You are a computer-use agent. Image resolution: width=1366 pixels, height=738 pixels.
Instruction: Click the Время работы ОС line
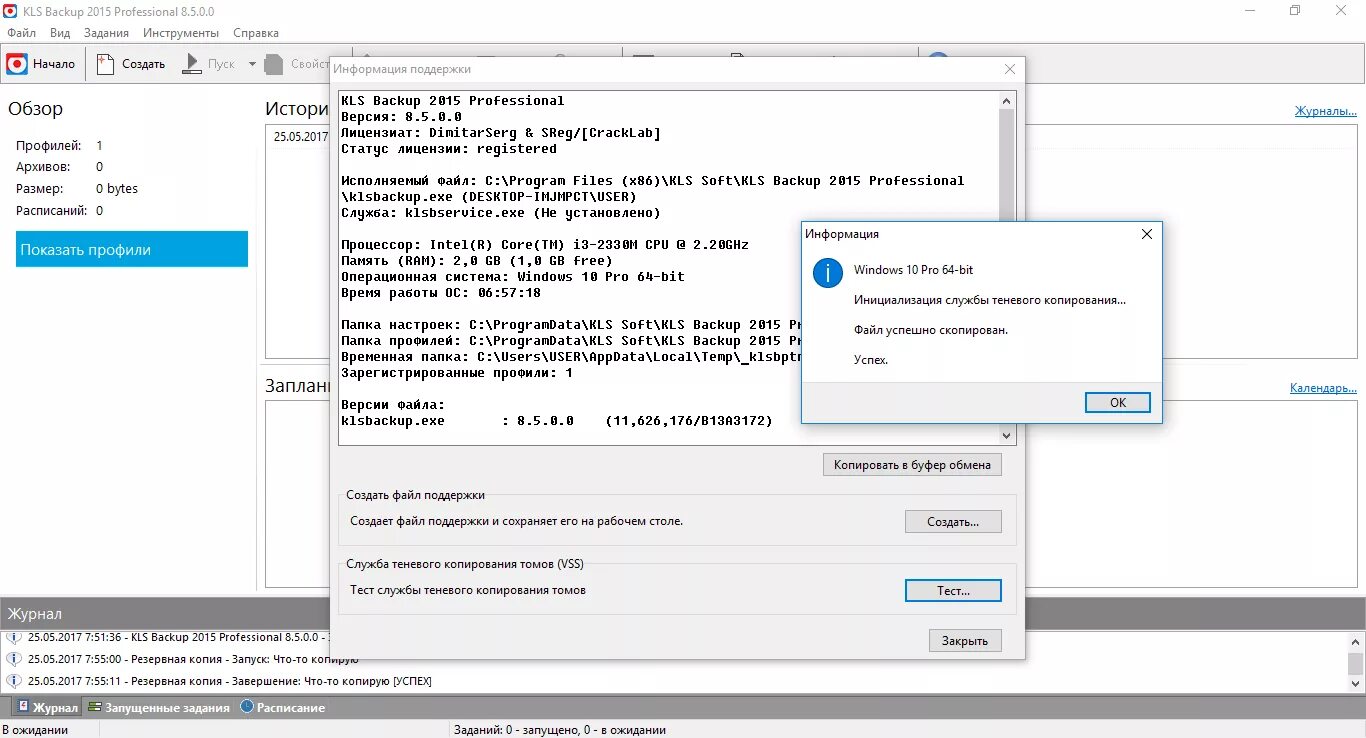click(441, 293)
